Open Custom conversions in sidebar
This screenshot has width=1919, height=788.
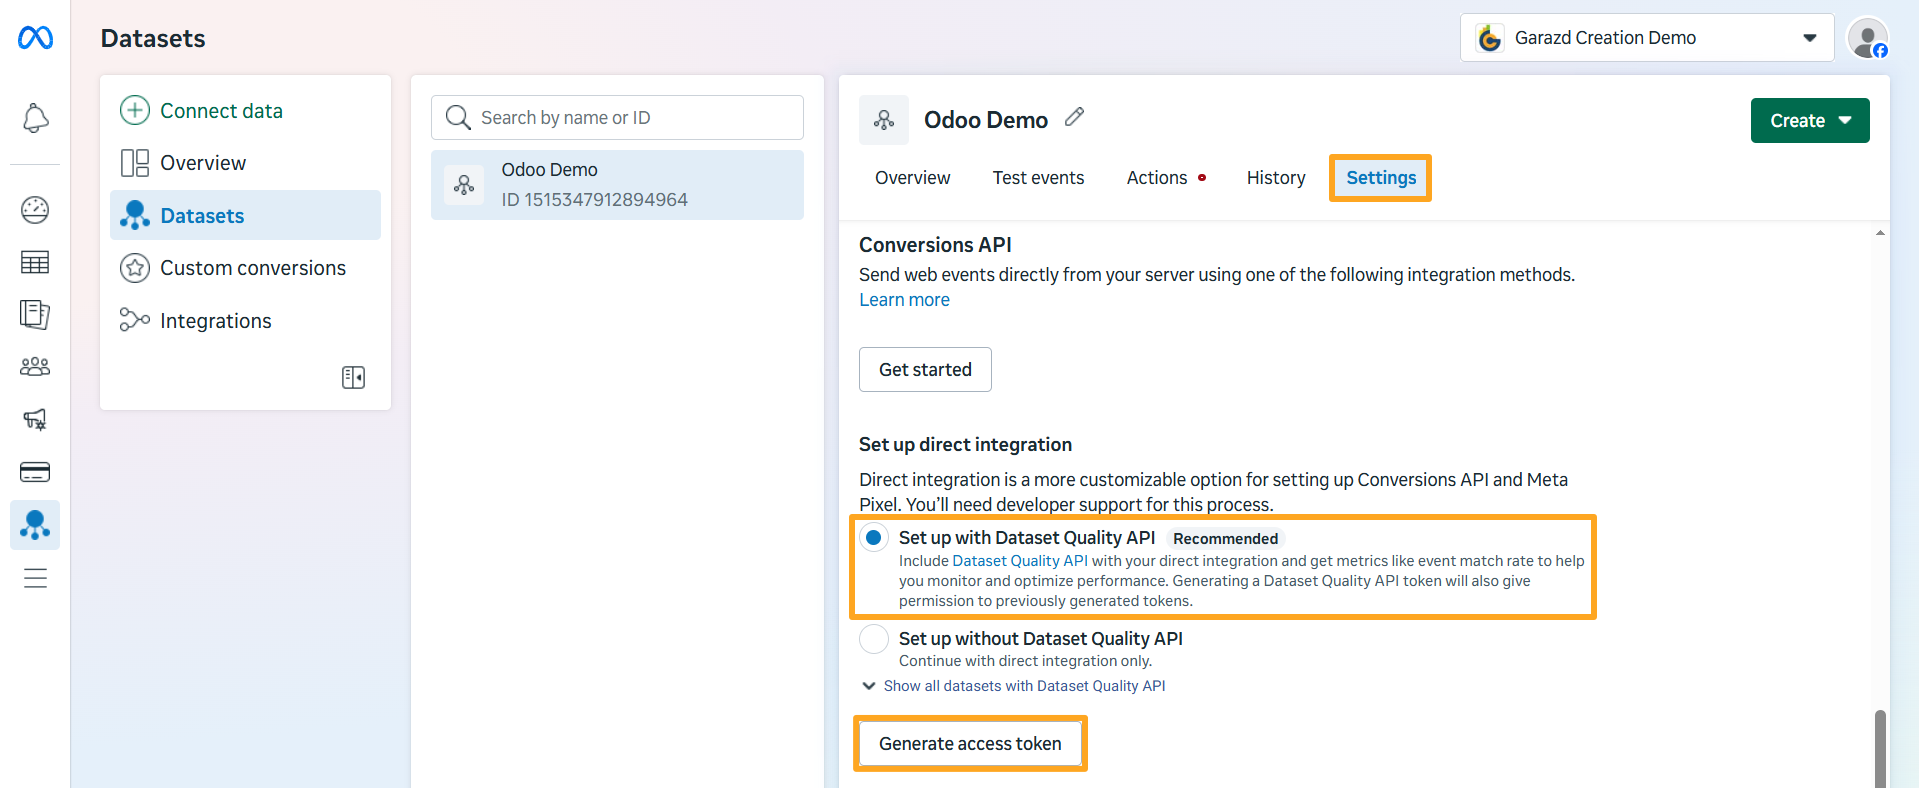coord(253,268)
